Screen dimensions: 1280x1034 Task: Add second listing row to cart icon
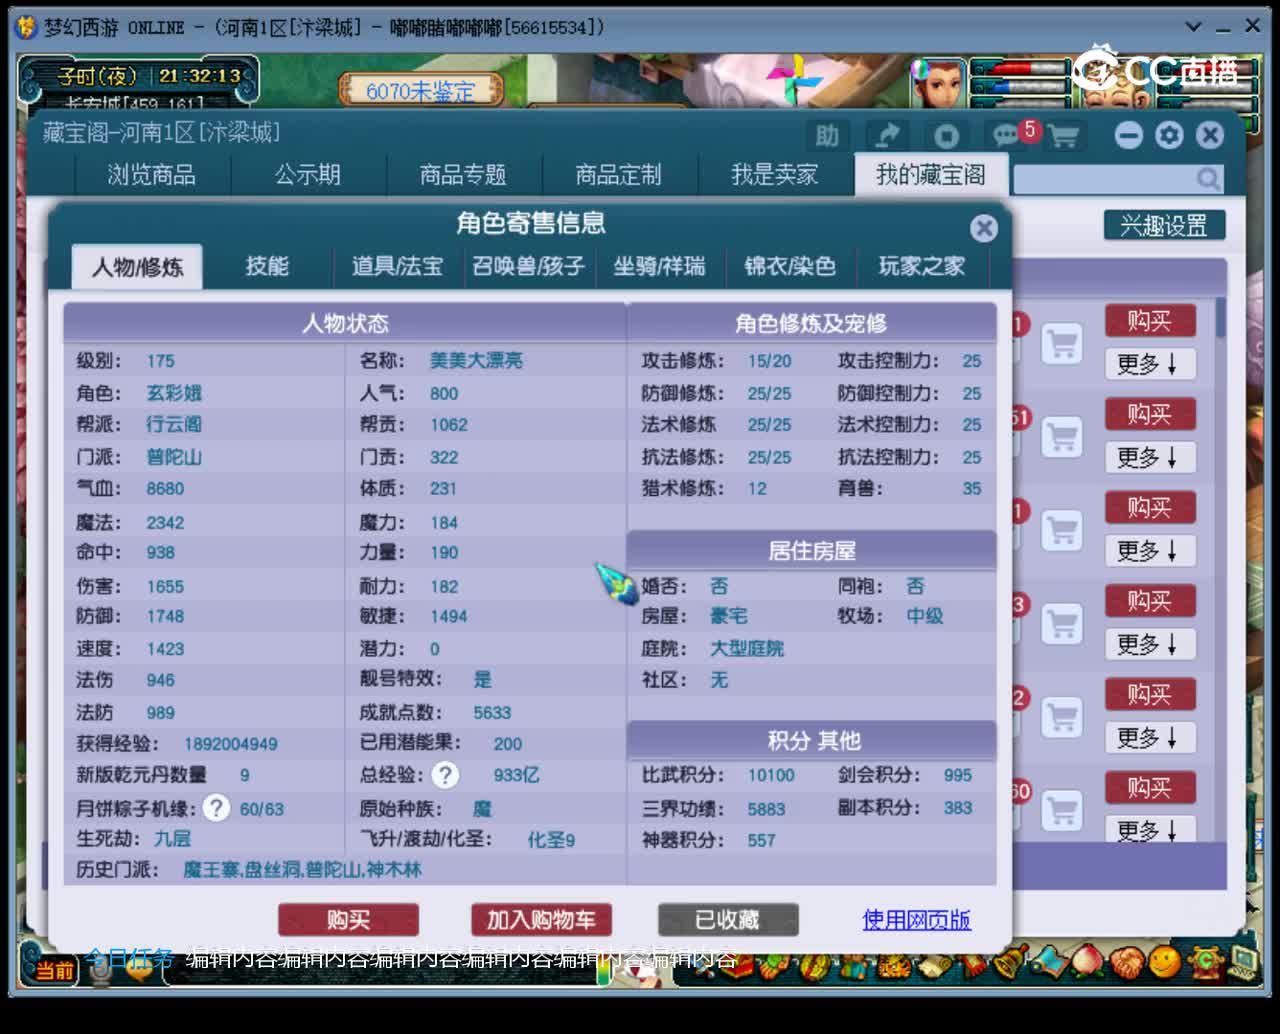click(1062, 437)
